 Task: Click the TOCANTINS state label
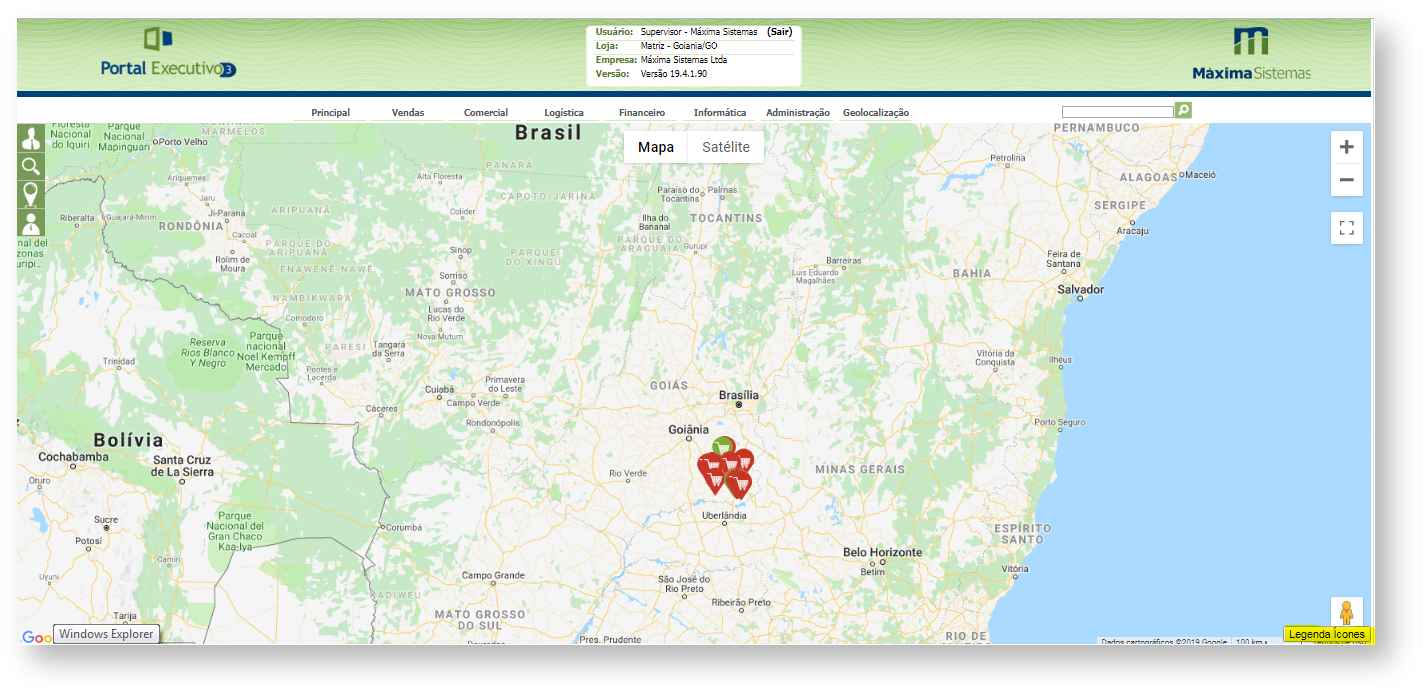click(x=726, y=218)
